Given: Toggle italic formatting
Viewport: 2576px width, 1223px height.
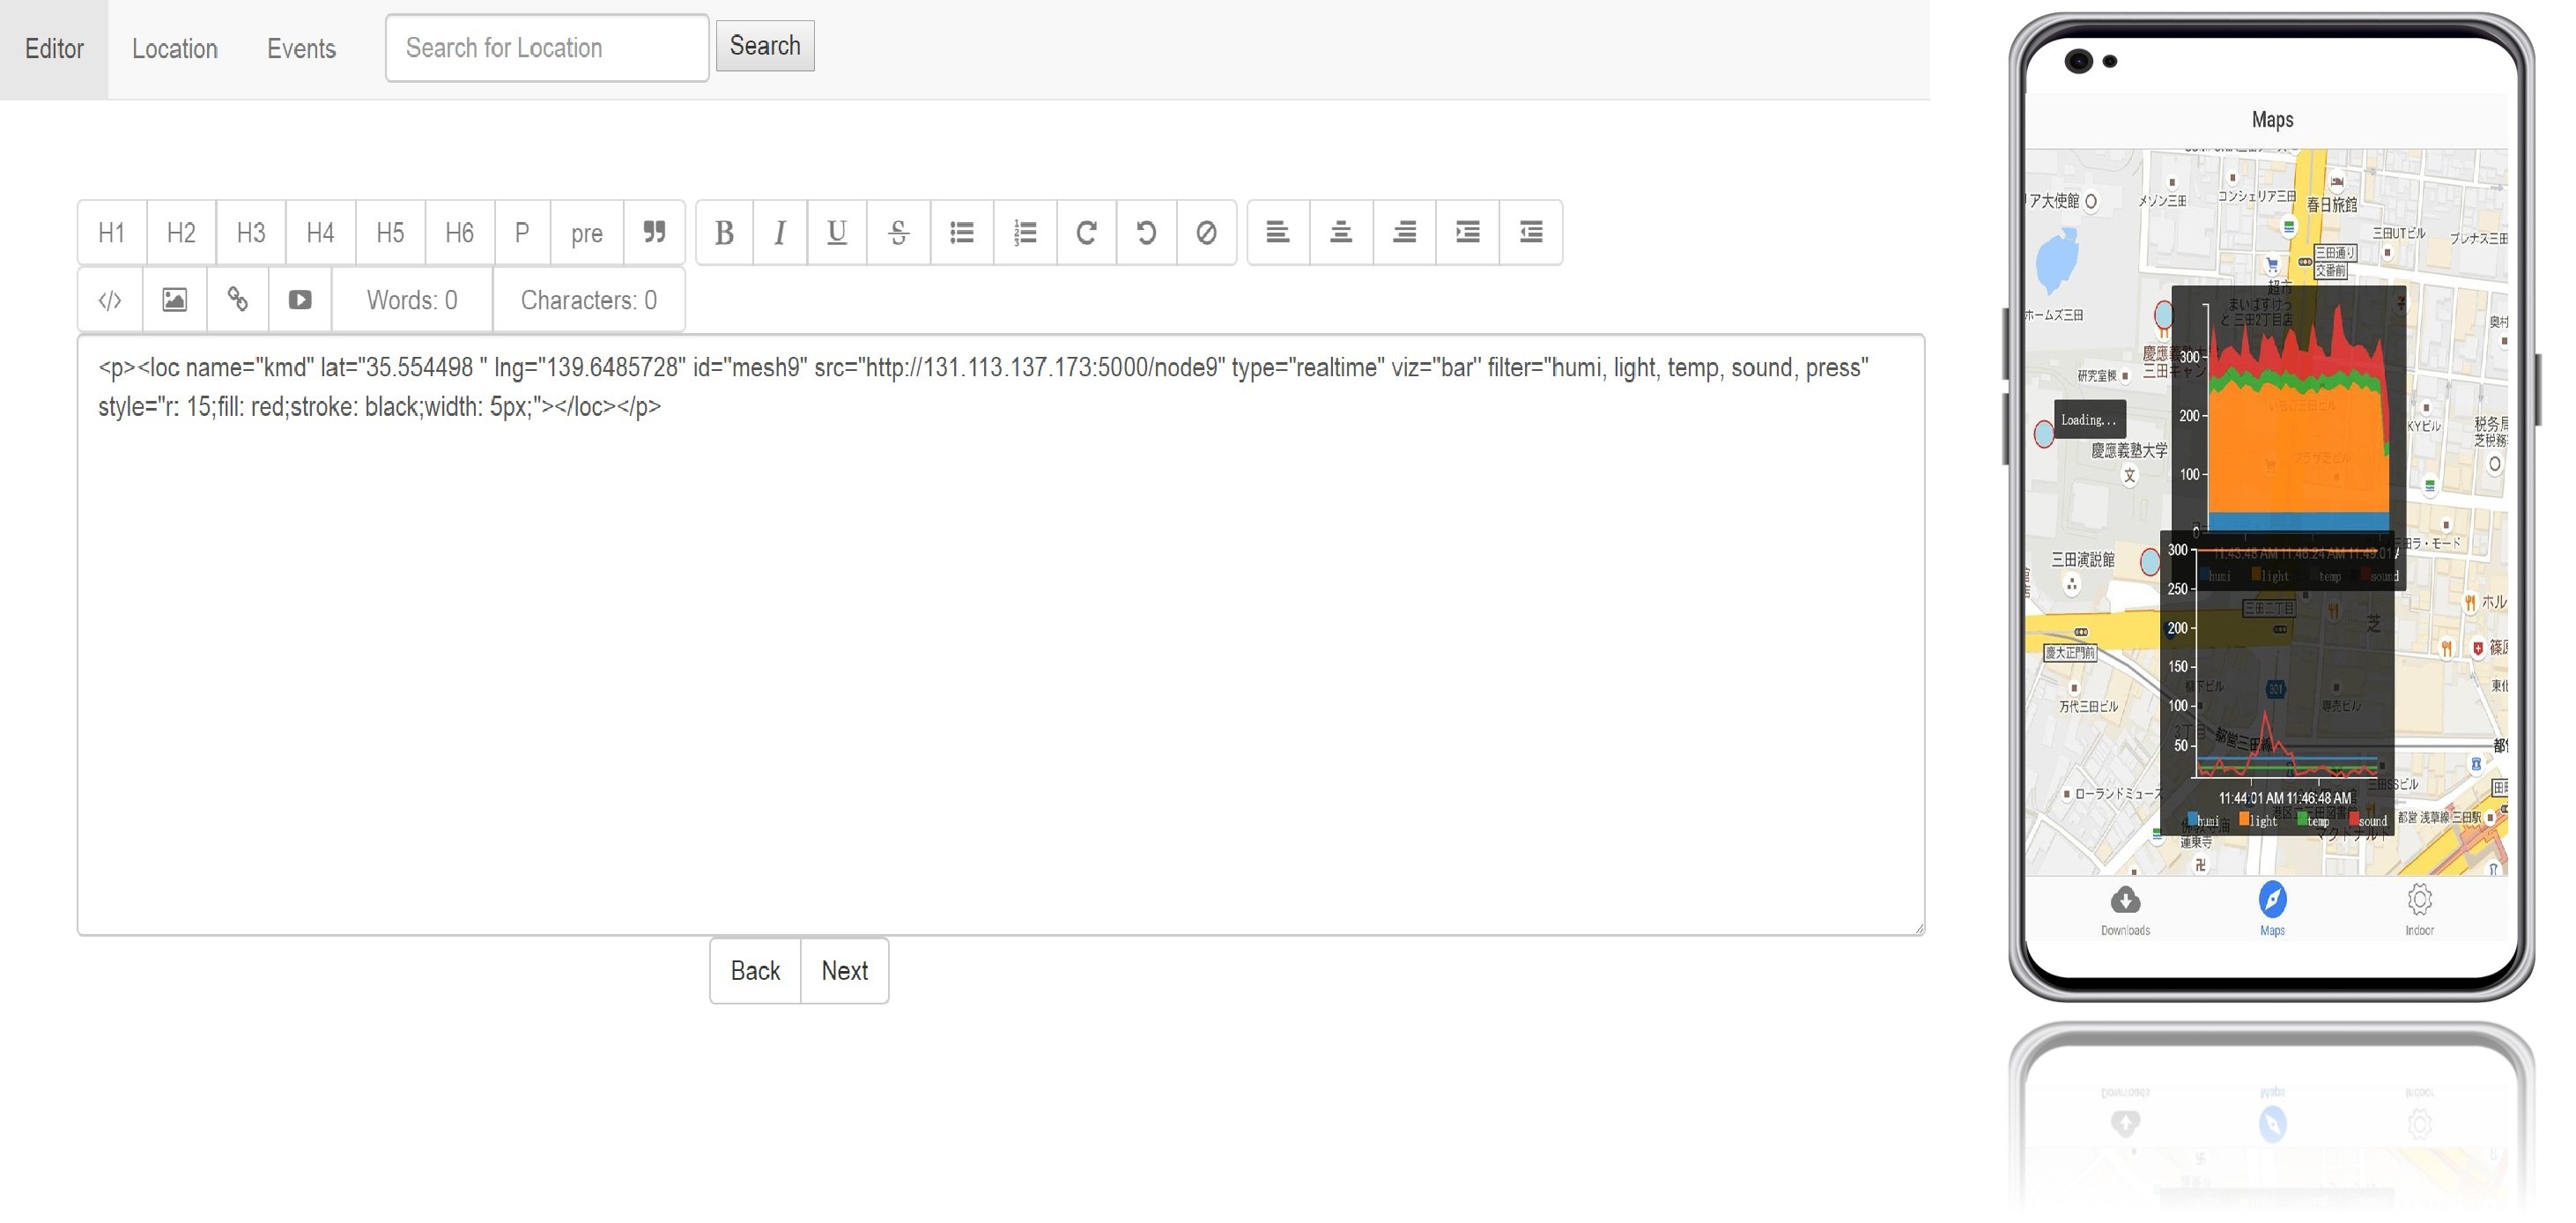Looking at the screenshot, I should click(x=780, y=233).
